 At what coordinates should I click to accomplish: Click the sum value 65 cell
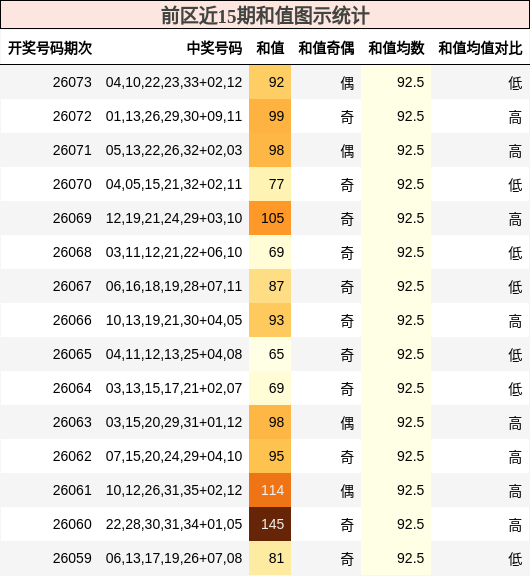tap(270, 354)
